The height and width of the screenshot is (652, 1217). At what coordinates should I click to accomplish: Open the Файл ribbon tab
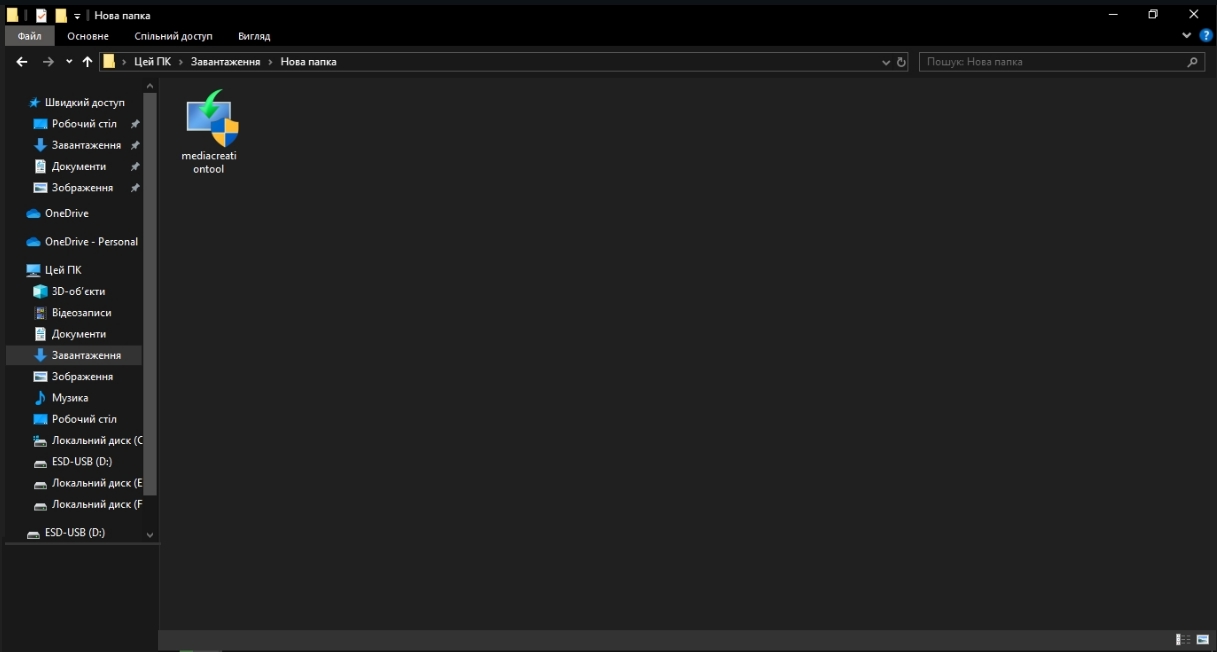(x=29, y=36)
